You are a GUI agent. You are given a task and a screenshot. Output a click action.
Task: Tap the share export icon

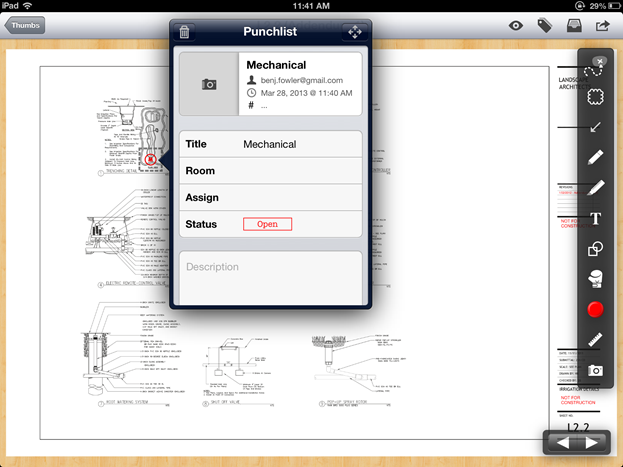click(x=603, y=26)
